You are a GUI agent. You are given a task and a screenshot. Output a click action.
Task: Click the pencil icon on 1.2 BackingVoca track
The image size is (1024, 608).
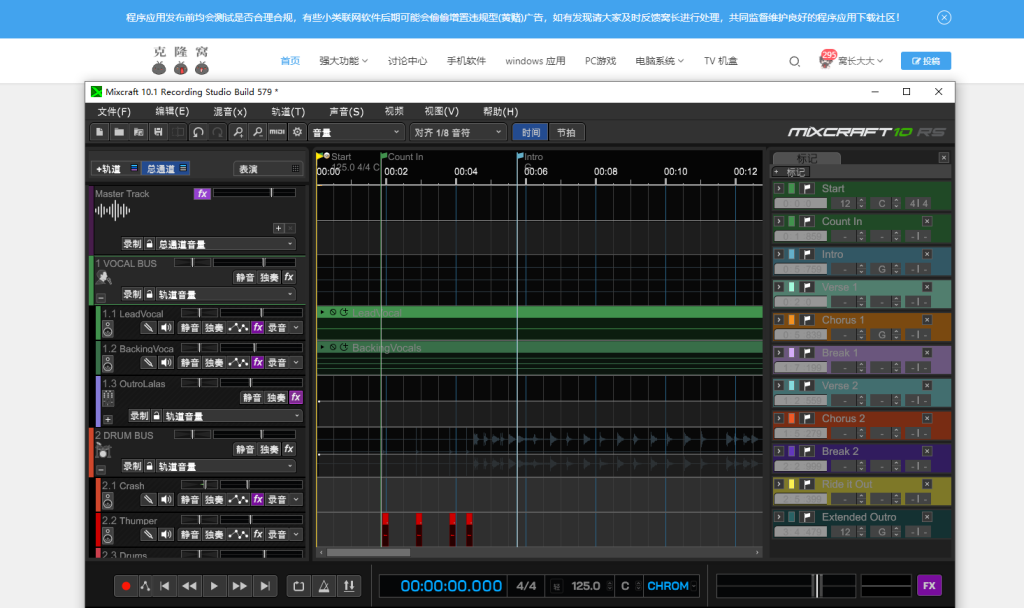click(x=149, y=362)
